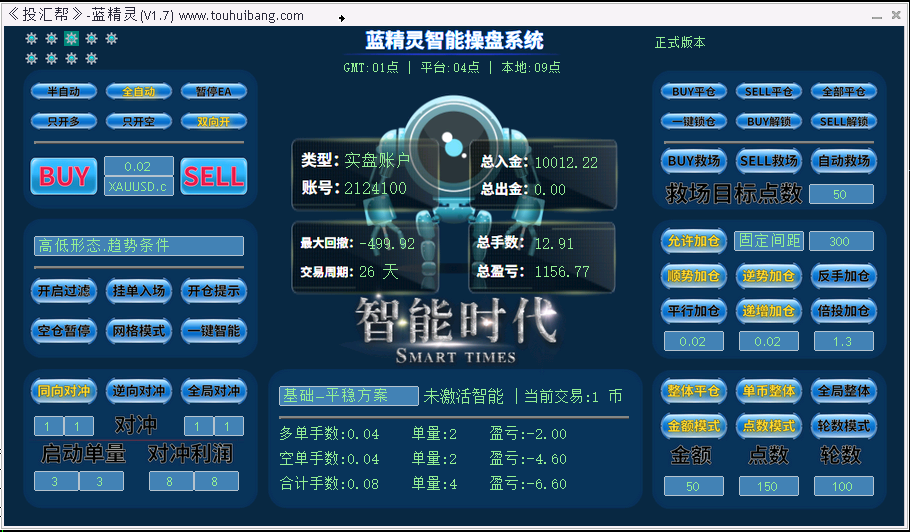Open the 高低形态.趋势条件 selector

[x=139, y=246]
